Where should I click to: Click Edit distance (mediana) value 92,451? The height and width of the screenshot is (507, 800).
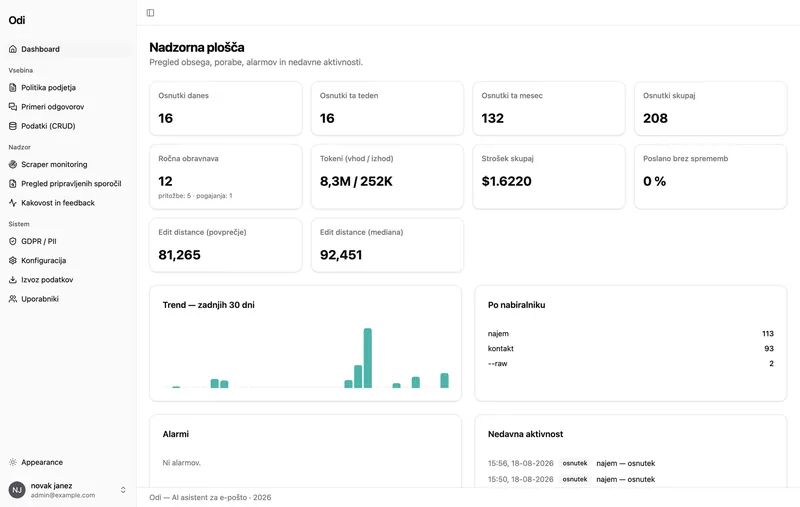tap(341, 255)
